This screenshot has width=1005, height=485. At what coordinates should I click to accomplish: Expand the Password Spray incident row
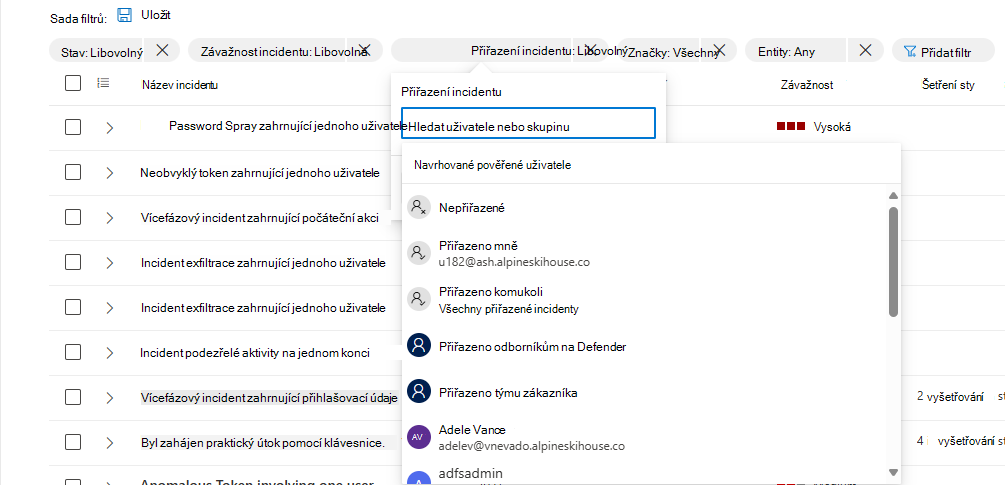pyautogui.click(x=110, y=127)
